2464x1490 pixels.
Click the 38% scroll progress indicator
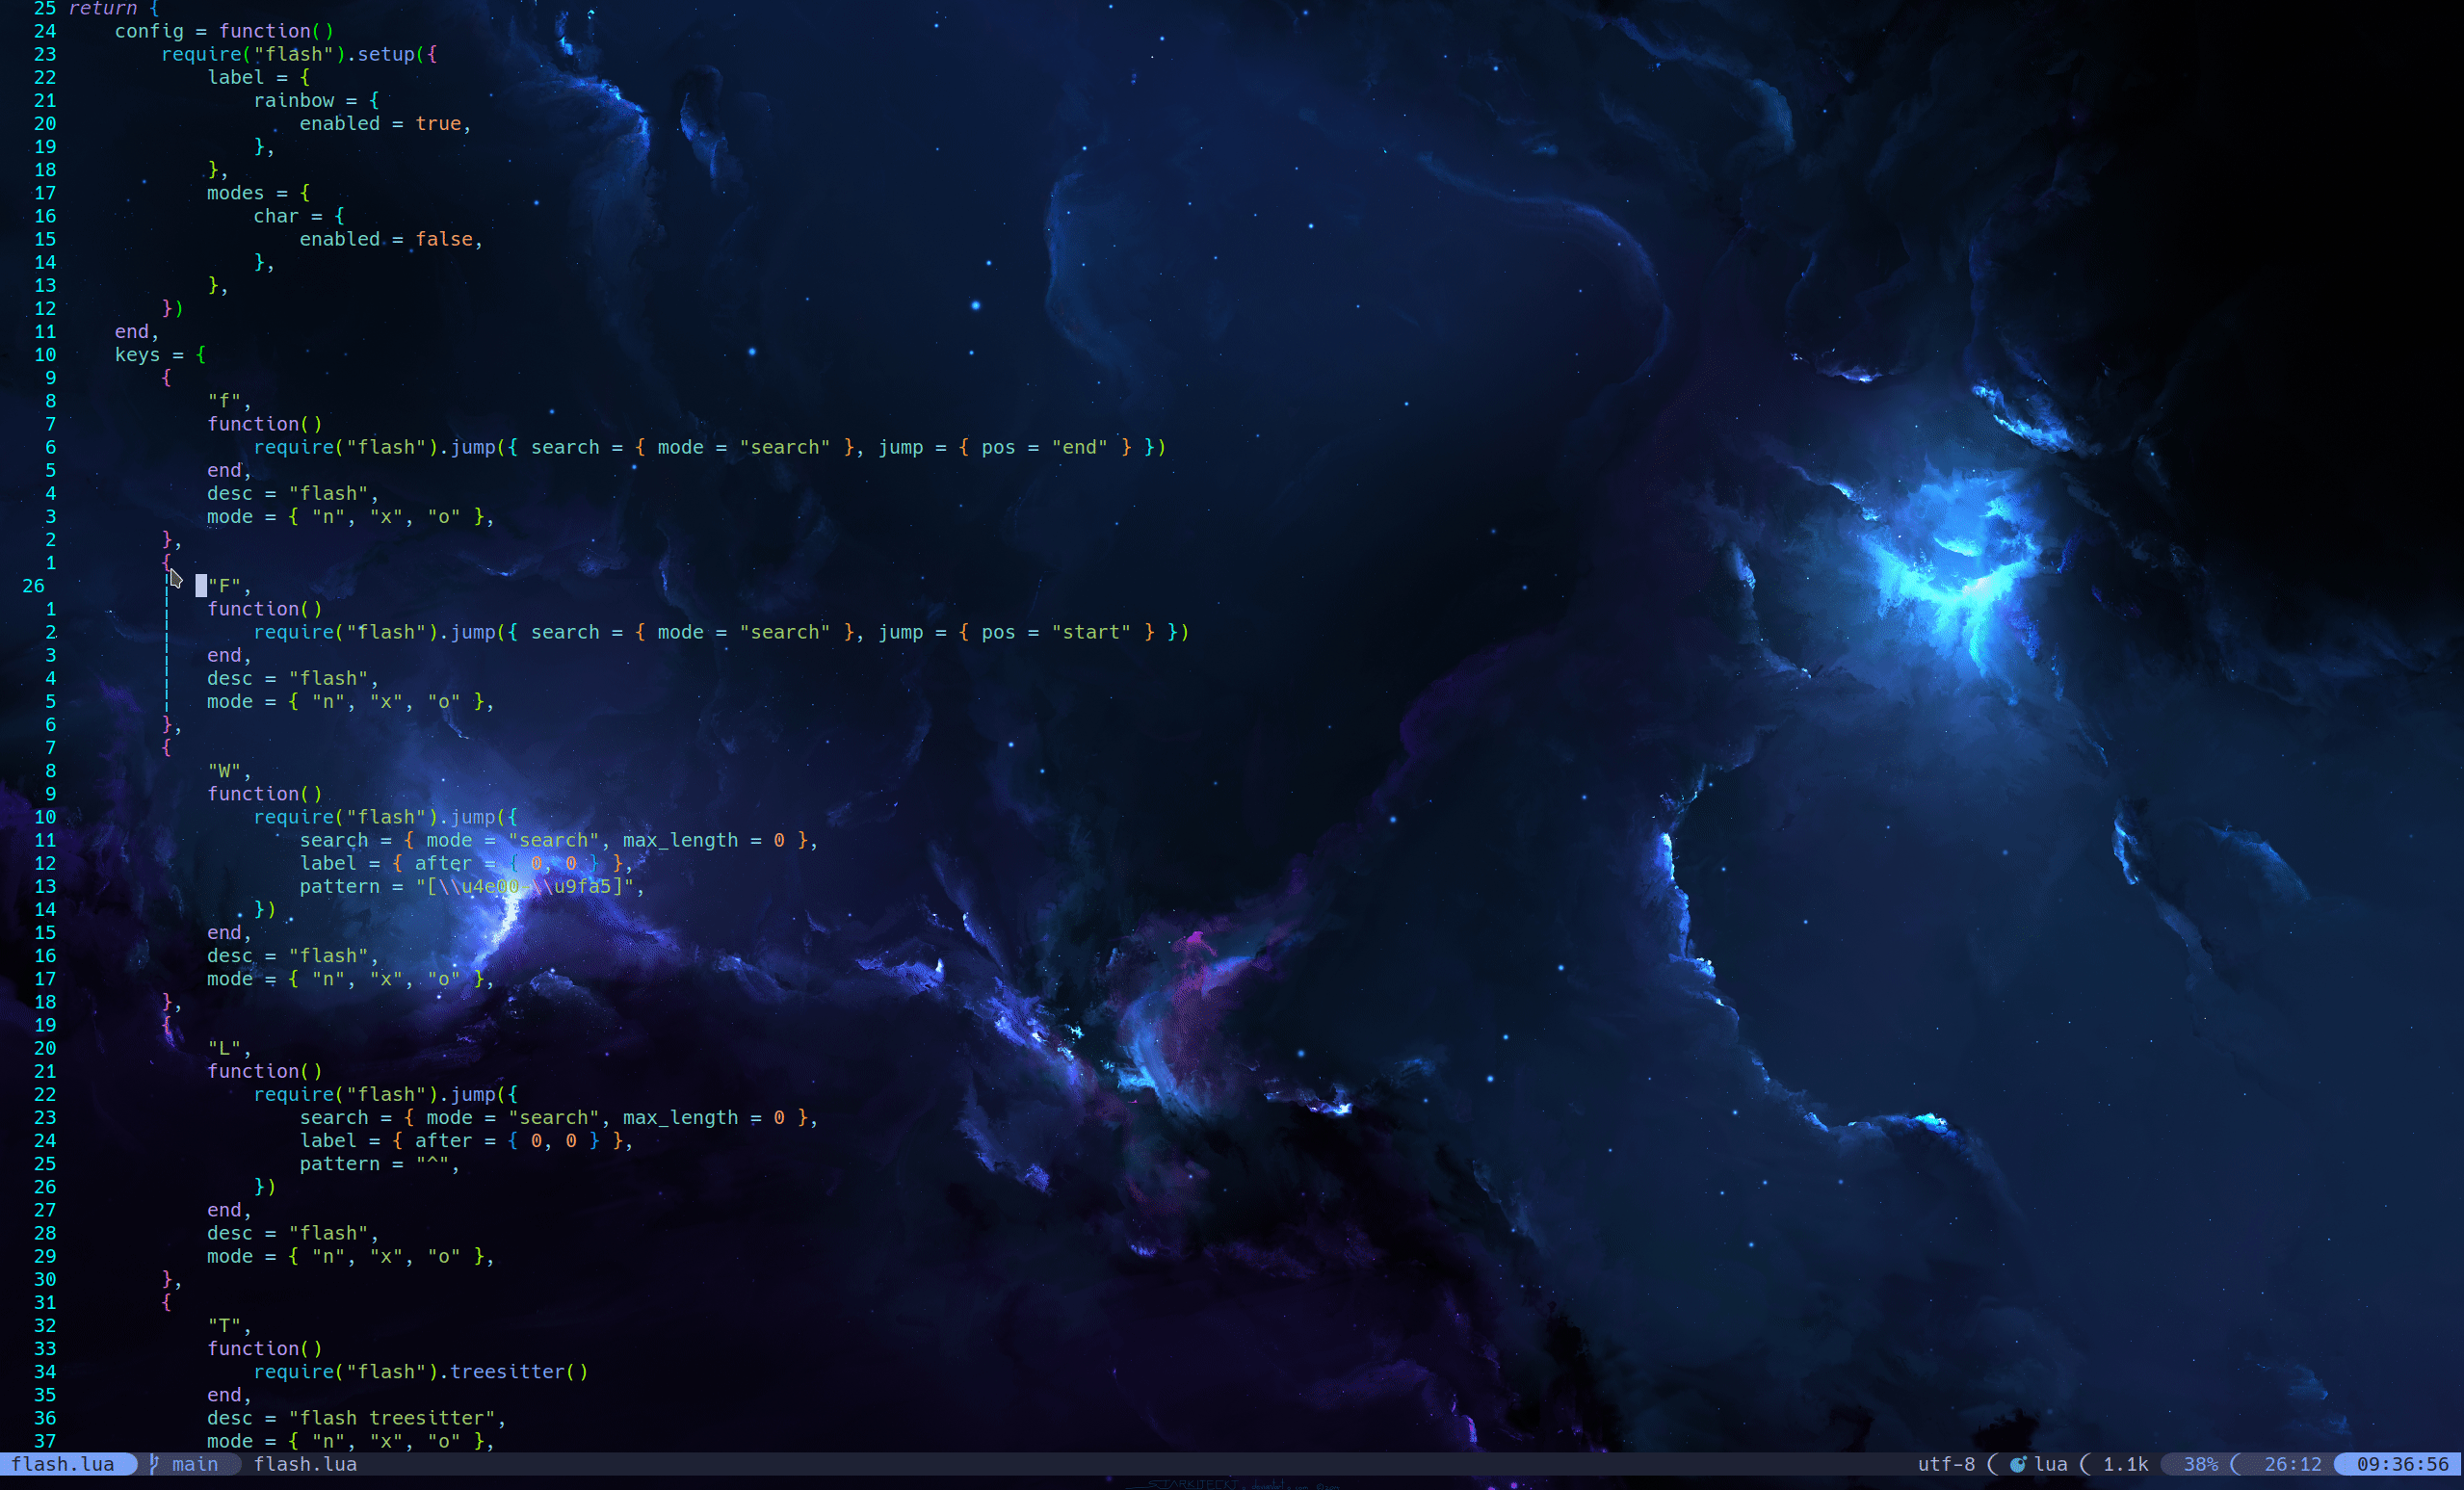pos(2200,1464)
